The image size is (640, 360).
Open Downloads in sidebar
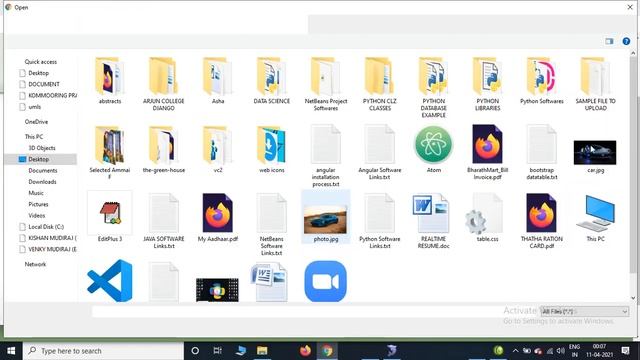pyautogui.click(x=42, y=182)
